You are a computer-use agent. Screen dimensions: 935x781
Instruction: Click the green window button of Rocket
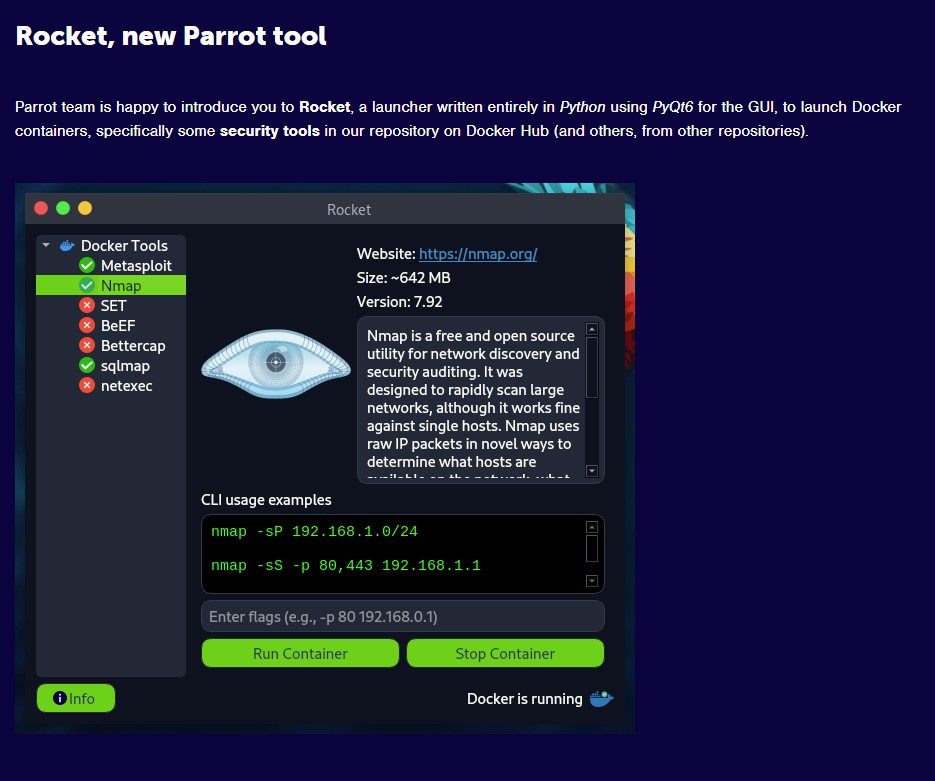pos(63,208)
